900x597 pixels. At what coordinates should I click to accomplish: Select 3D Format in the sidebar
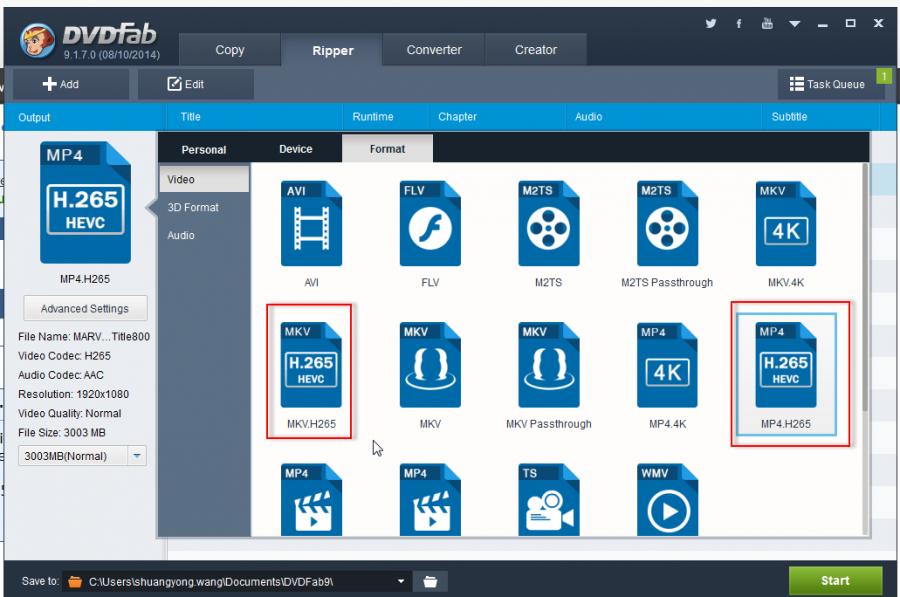(193, 208)
